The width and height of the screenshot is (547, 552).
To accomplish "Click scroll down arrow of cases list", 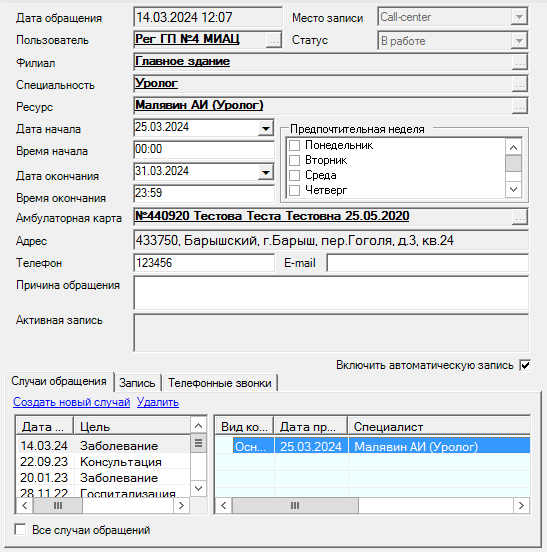I will (x=198, y=488).
